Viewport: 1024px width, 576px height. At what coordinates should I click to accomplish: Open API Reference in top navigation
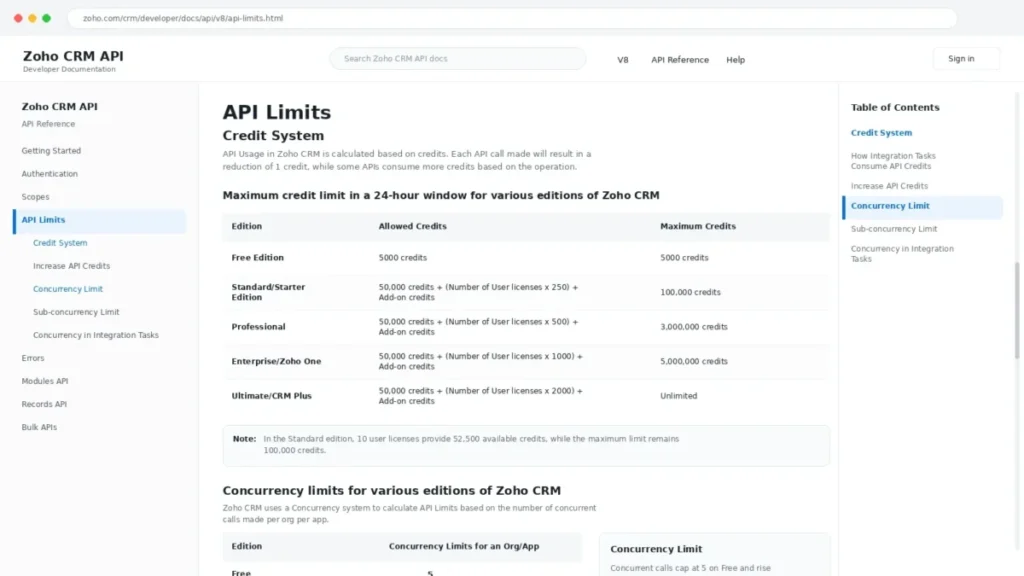click(679, 59)
